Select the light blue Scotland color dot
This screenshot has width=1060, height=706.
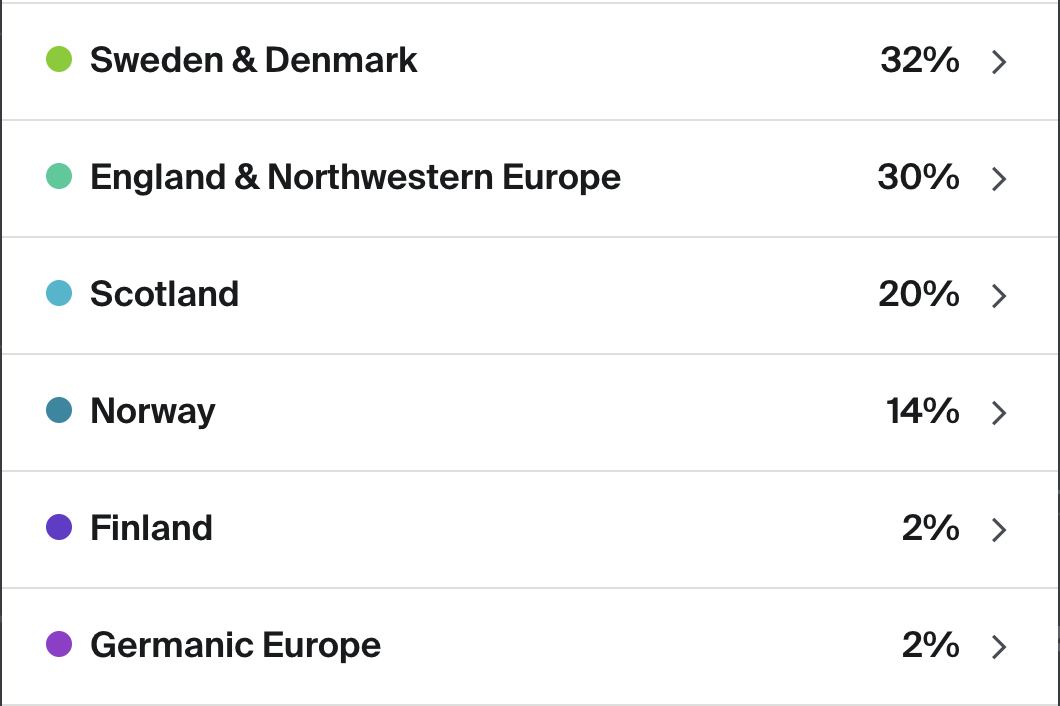(x=59, y=294)
